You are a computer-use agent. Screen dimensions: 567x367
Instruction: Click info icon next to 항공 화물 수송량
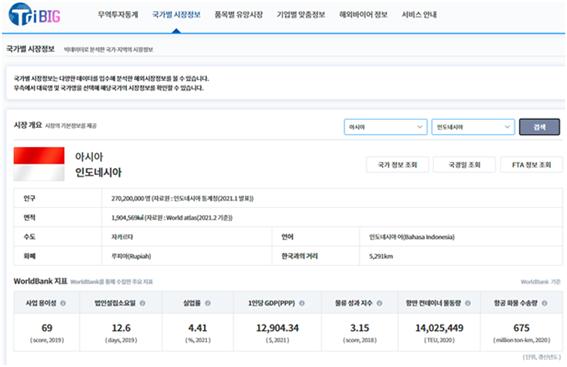pos(544,303)
